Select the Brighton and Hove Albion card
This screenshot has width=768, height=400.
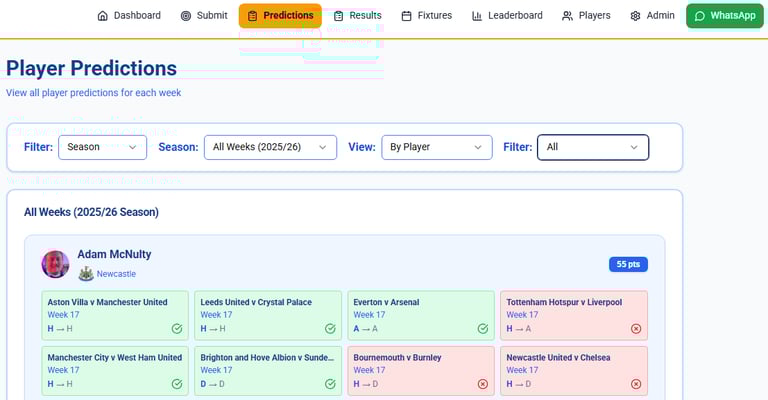coord(268,371)
